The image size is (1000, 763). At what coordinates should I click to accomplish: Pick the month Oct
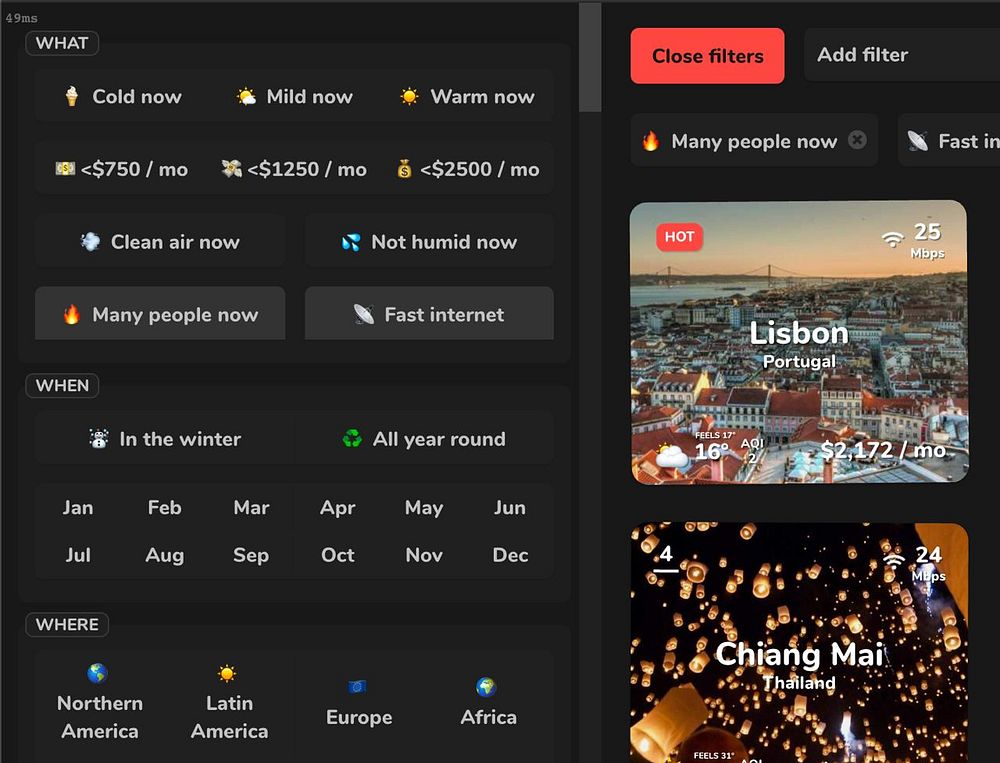pos(337,555)
